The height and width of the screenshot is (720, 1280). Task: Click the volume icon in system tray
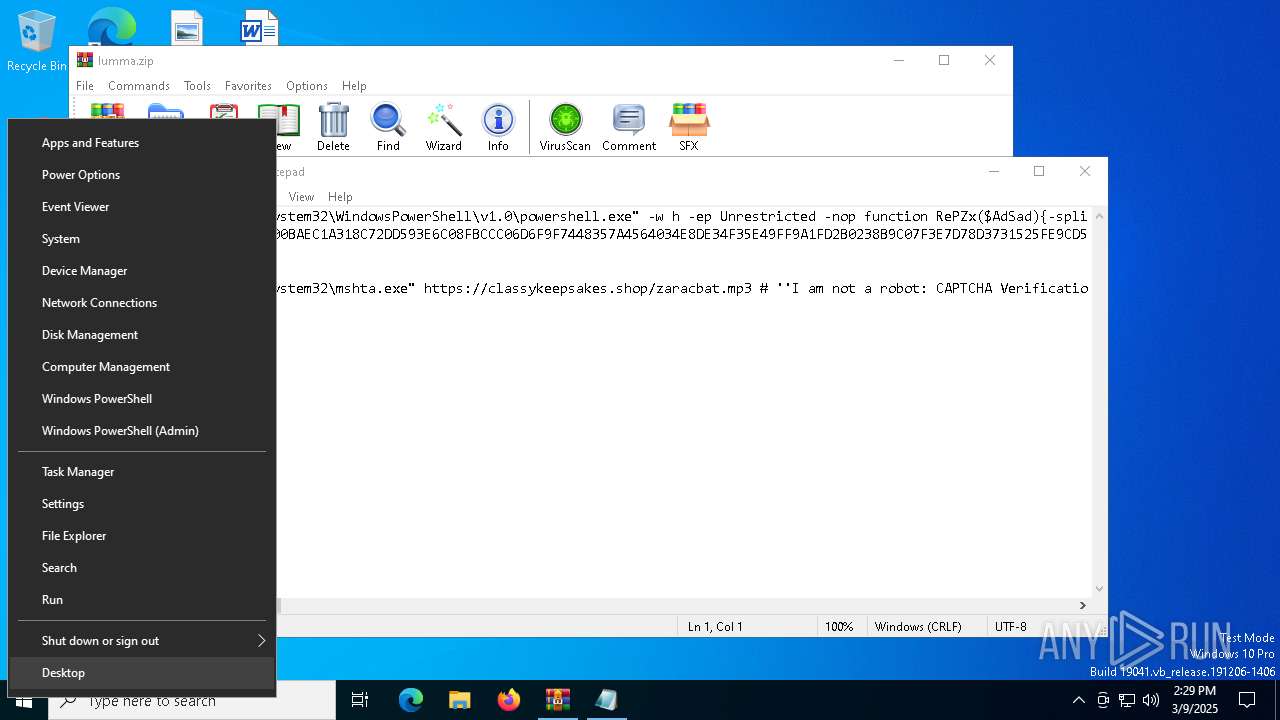pyautogui.click(x=1151, y=700)
